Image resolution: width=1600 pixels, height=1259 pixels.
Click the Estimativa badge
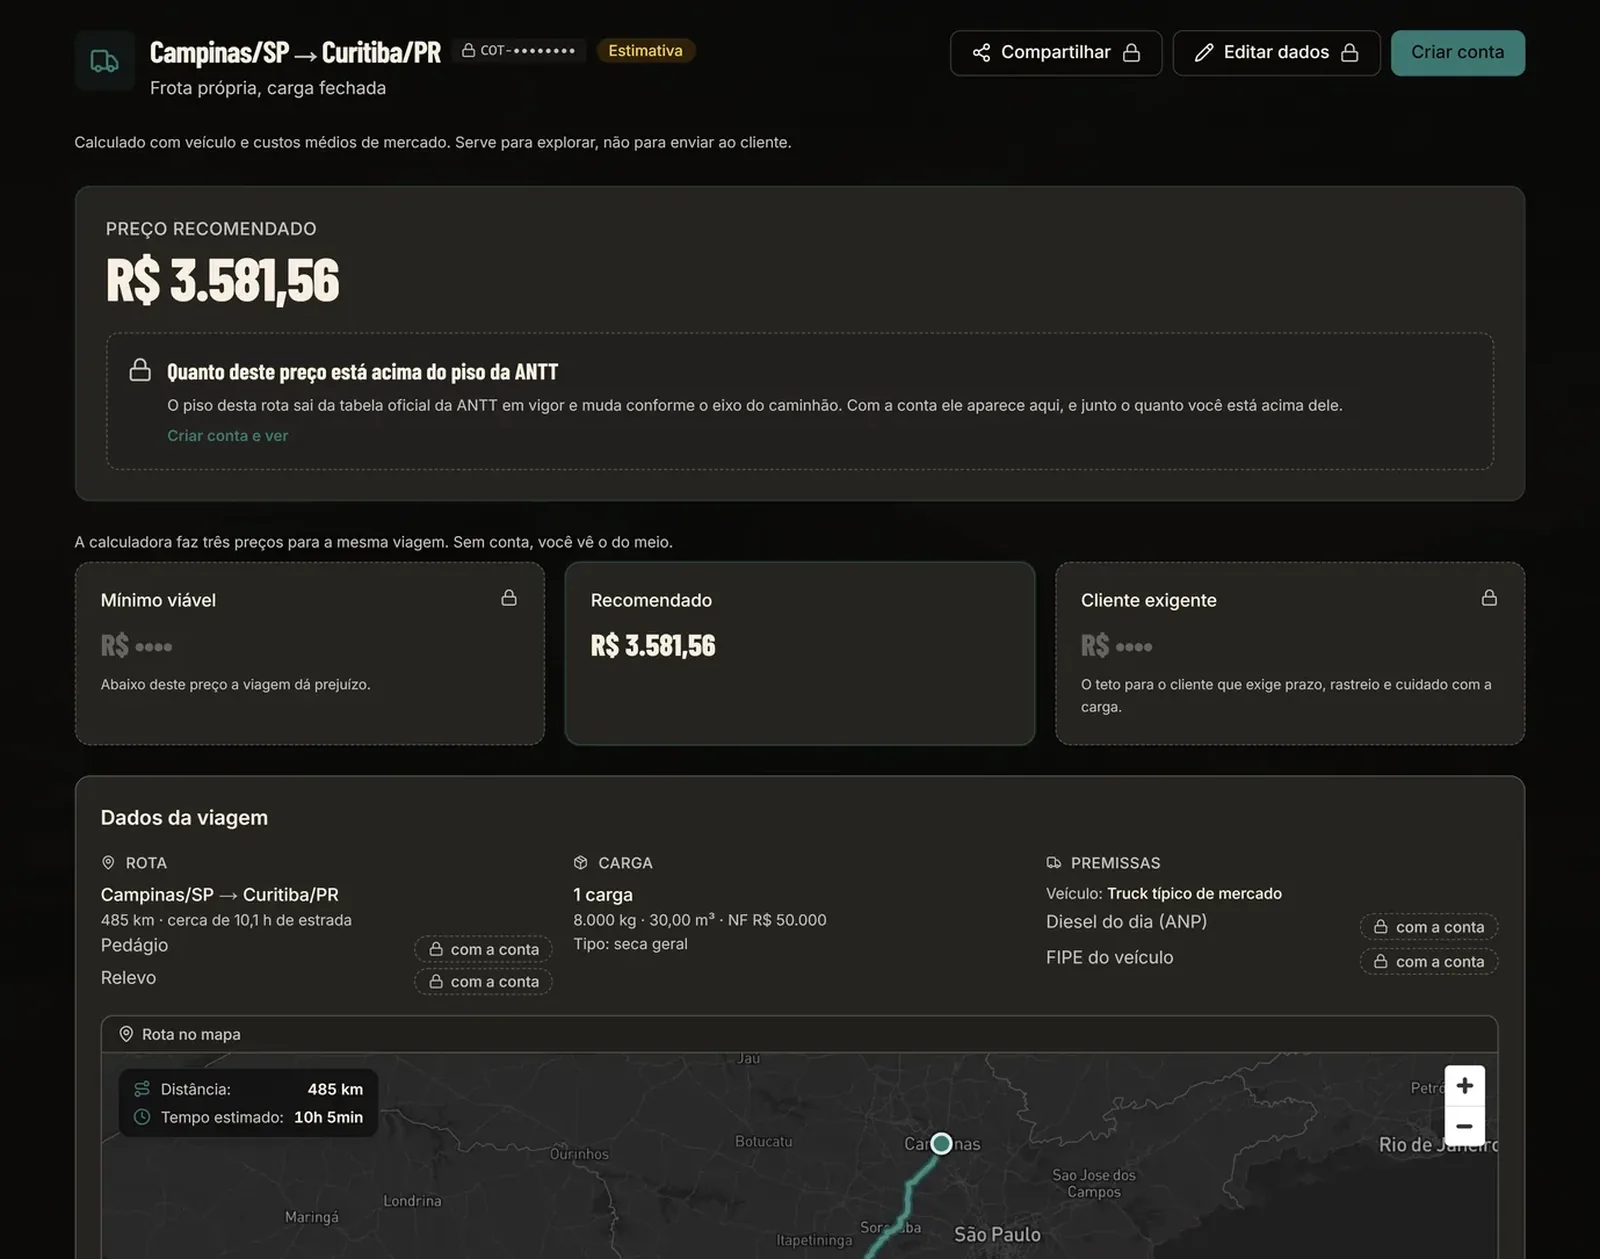645,51
